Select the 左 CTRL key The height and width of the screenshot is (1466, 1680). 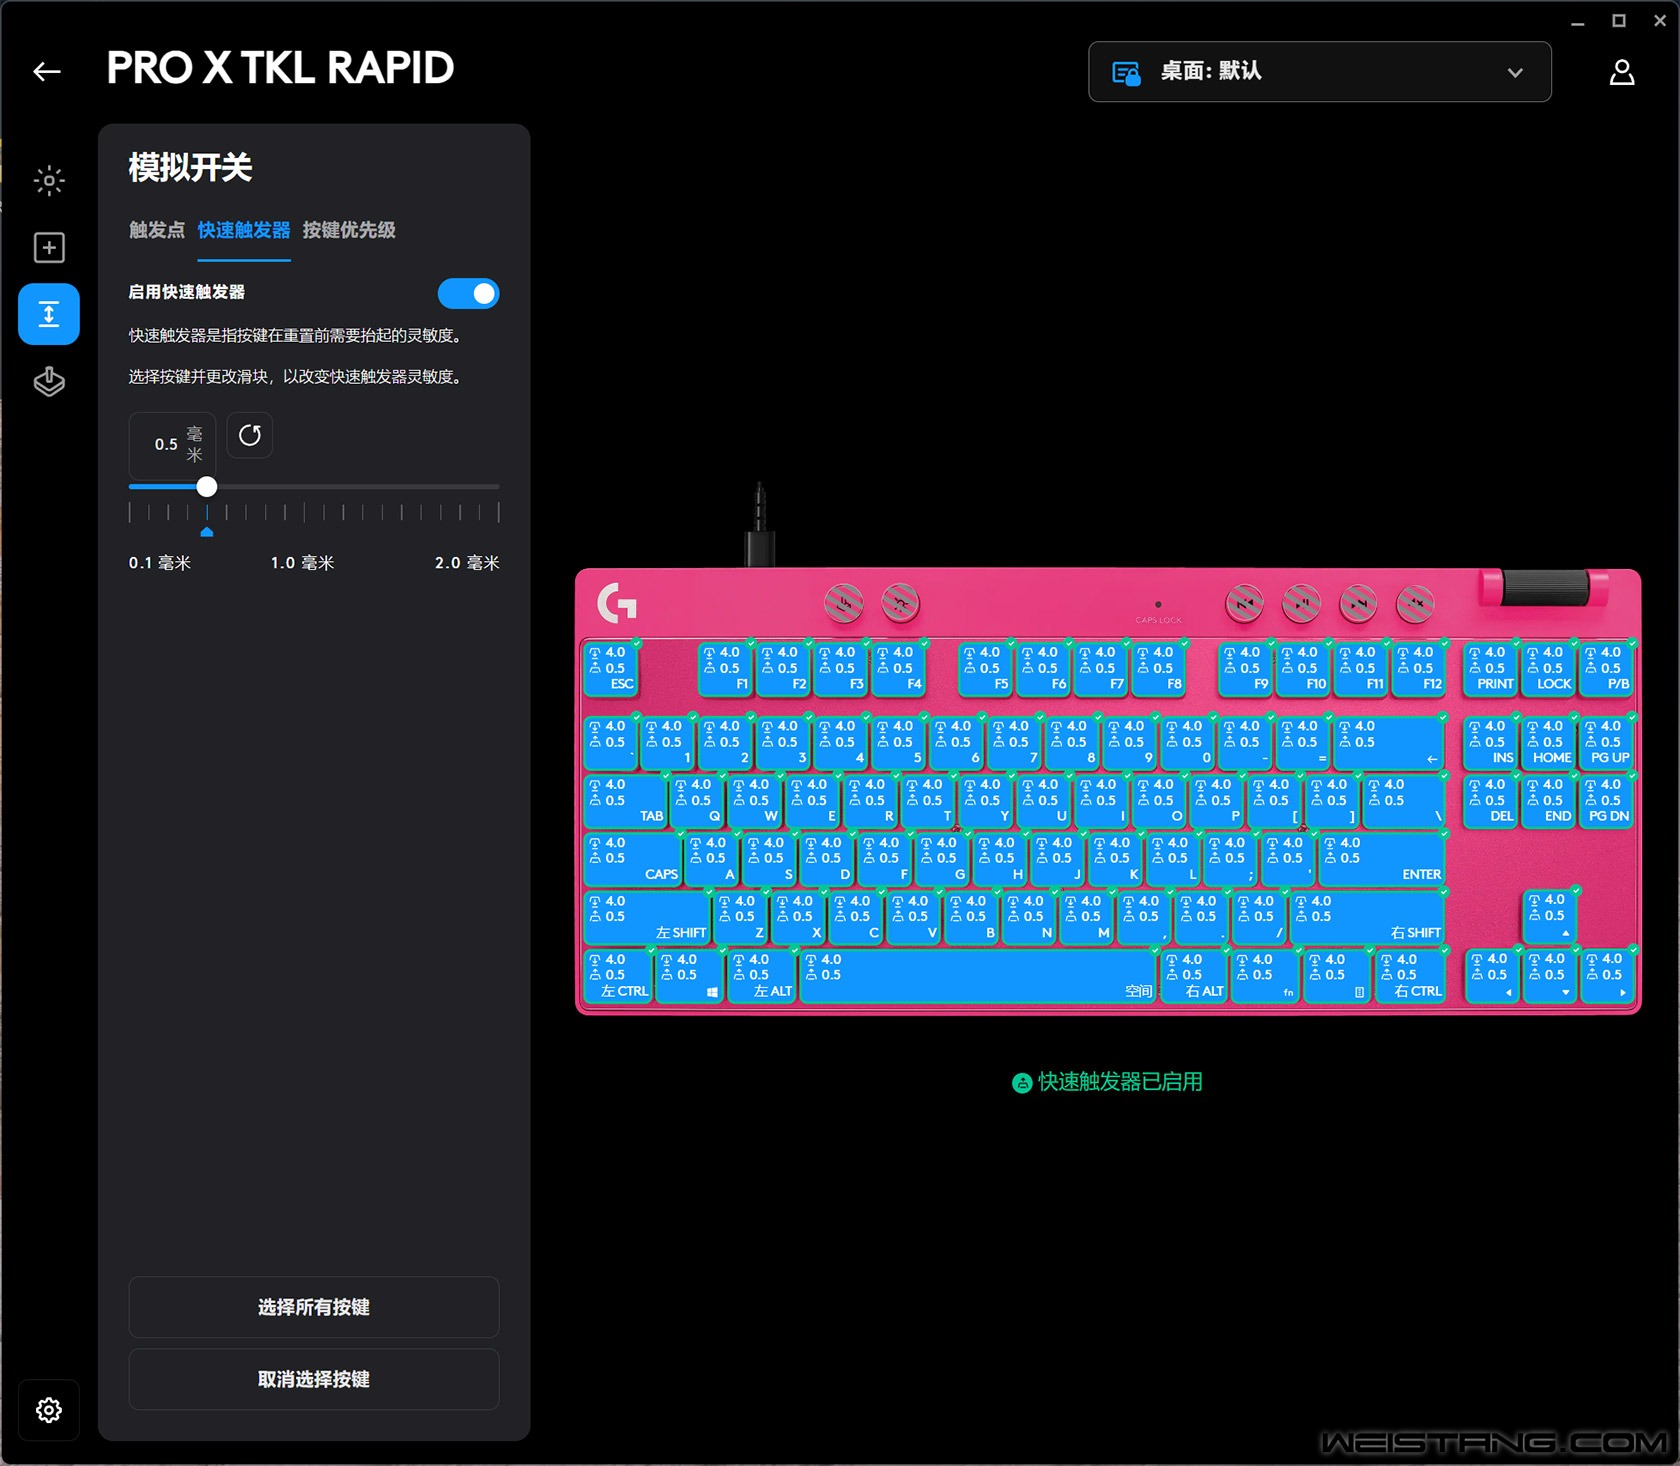(x=618, y=976)
